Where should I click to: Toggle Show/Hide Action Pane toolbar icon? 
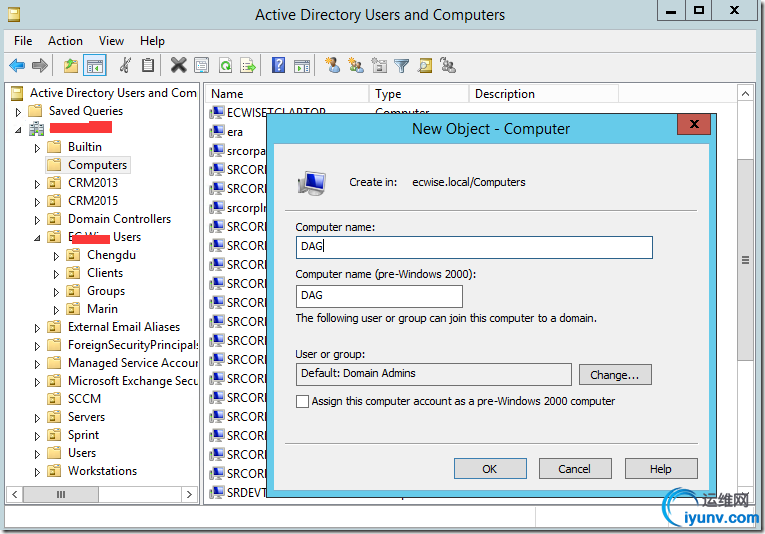click(x=302, y=65)
